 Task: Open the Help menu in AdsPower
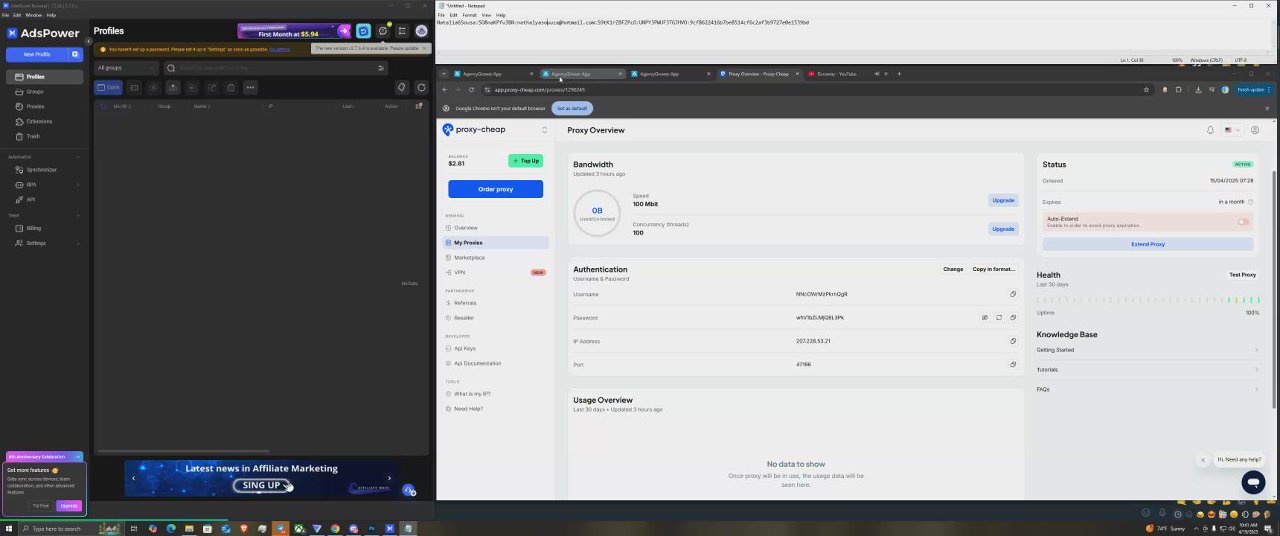click(52, 15)
